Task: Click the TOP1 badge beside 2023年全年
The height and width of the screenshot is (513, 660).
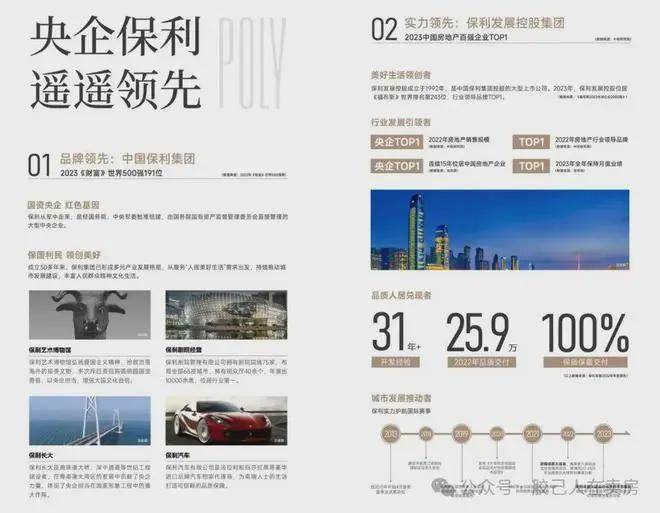Action: pyautogui.click(x=531, y=166)
